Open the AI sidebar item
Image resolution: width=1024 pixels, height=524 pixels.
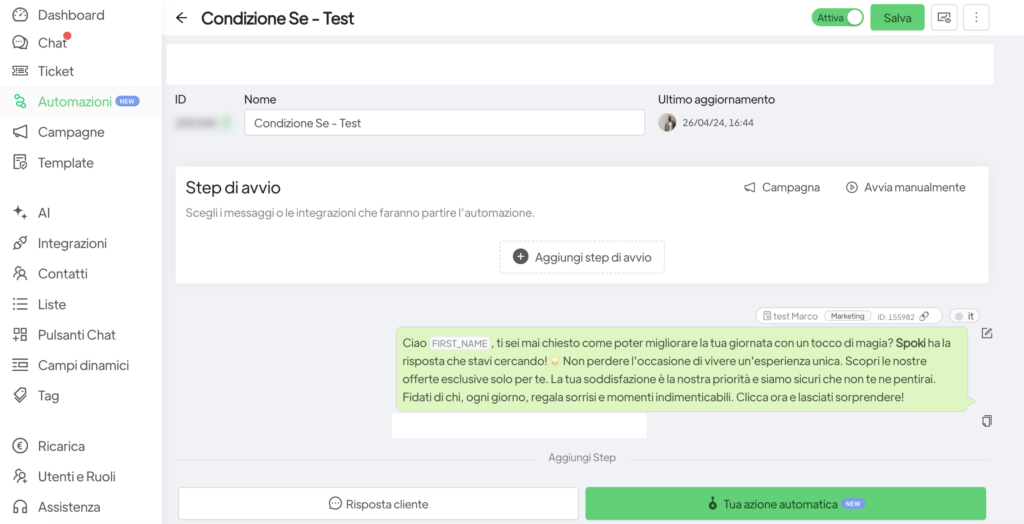[43, 213]
